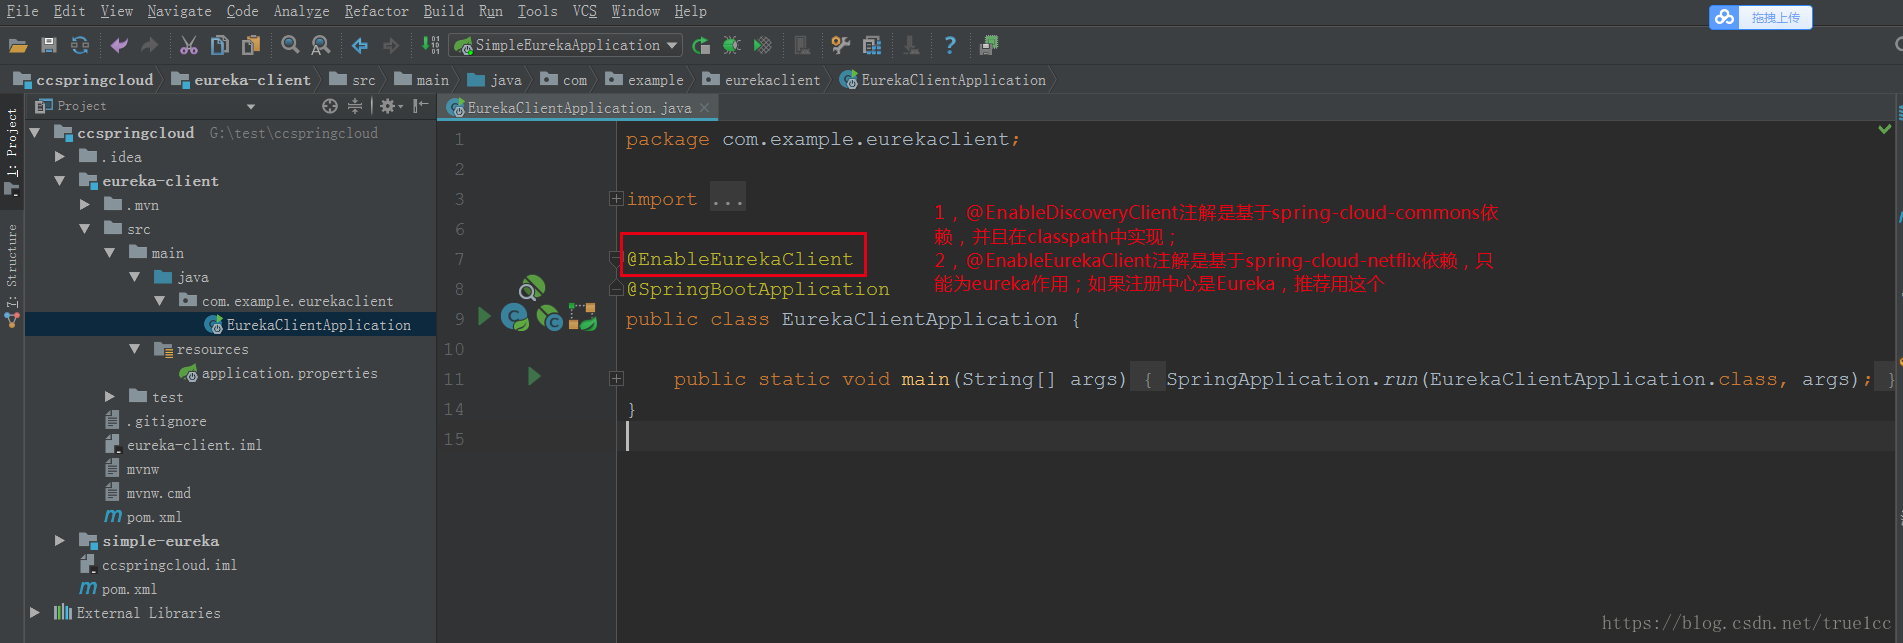Open the Refactor menu
The image size is (1903, 643).
[x=376, y=11]
